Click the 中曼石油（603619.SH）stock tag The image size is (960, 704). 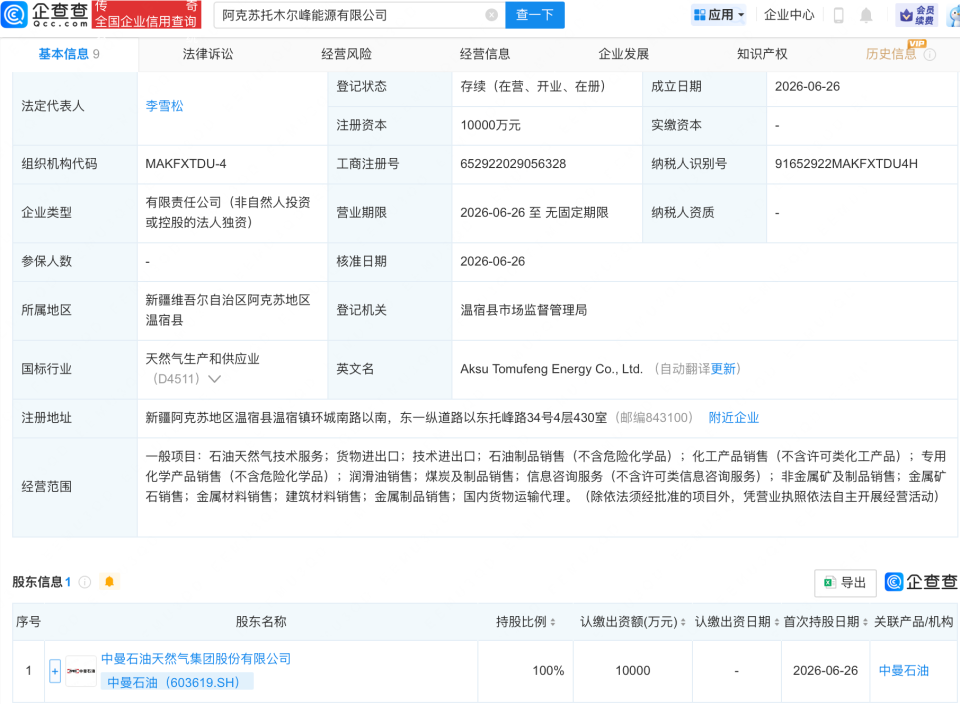[x=176, y=683]
